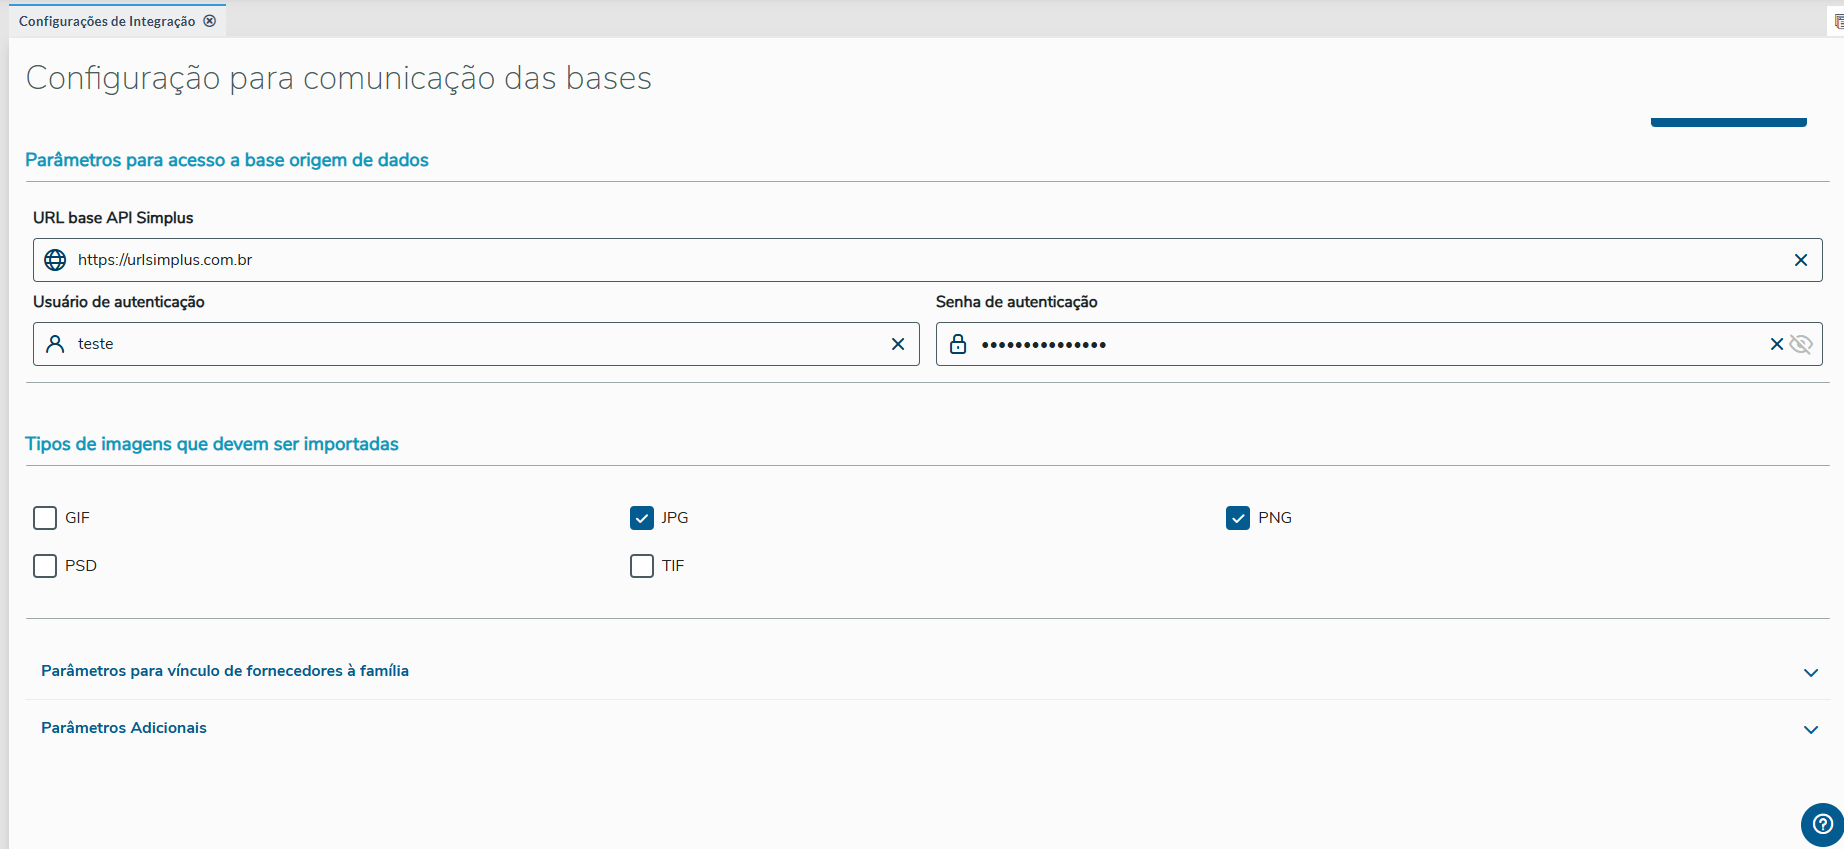The image size is (1844, 849).
Task: Click the user icon in username field
Action: point(56,344)
